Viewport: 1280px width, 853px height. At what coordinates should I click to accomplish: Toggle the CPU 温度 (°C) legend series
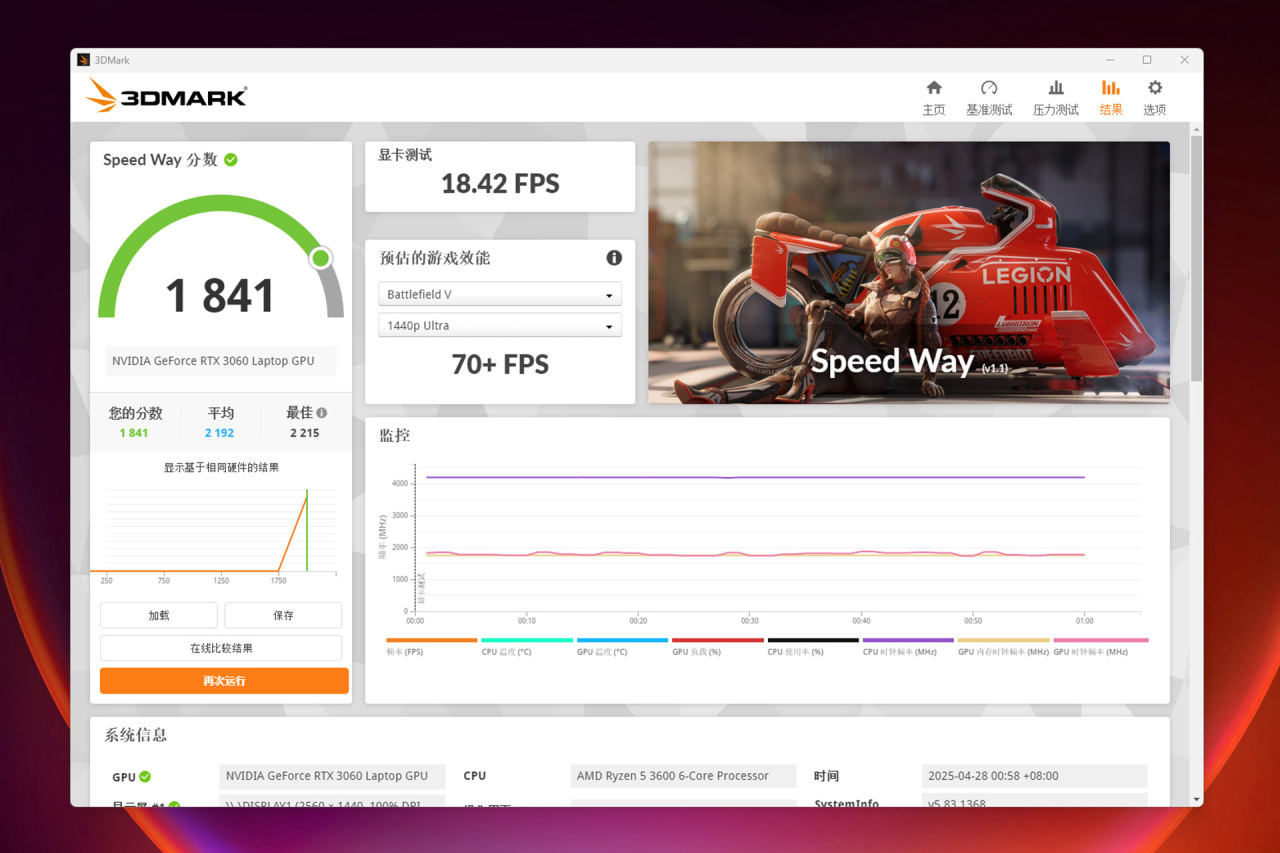(x=527, y=646)
